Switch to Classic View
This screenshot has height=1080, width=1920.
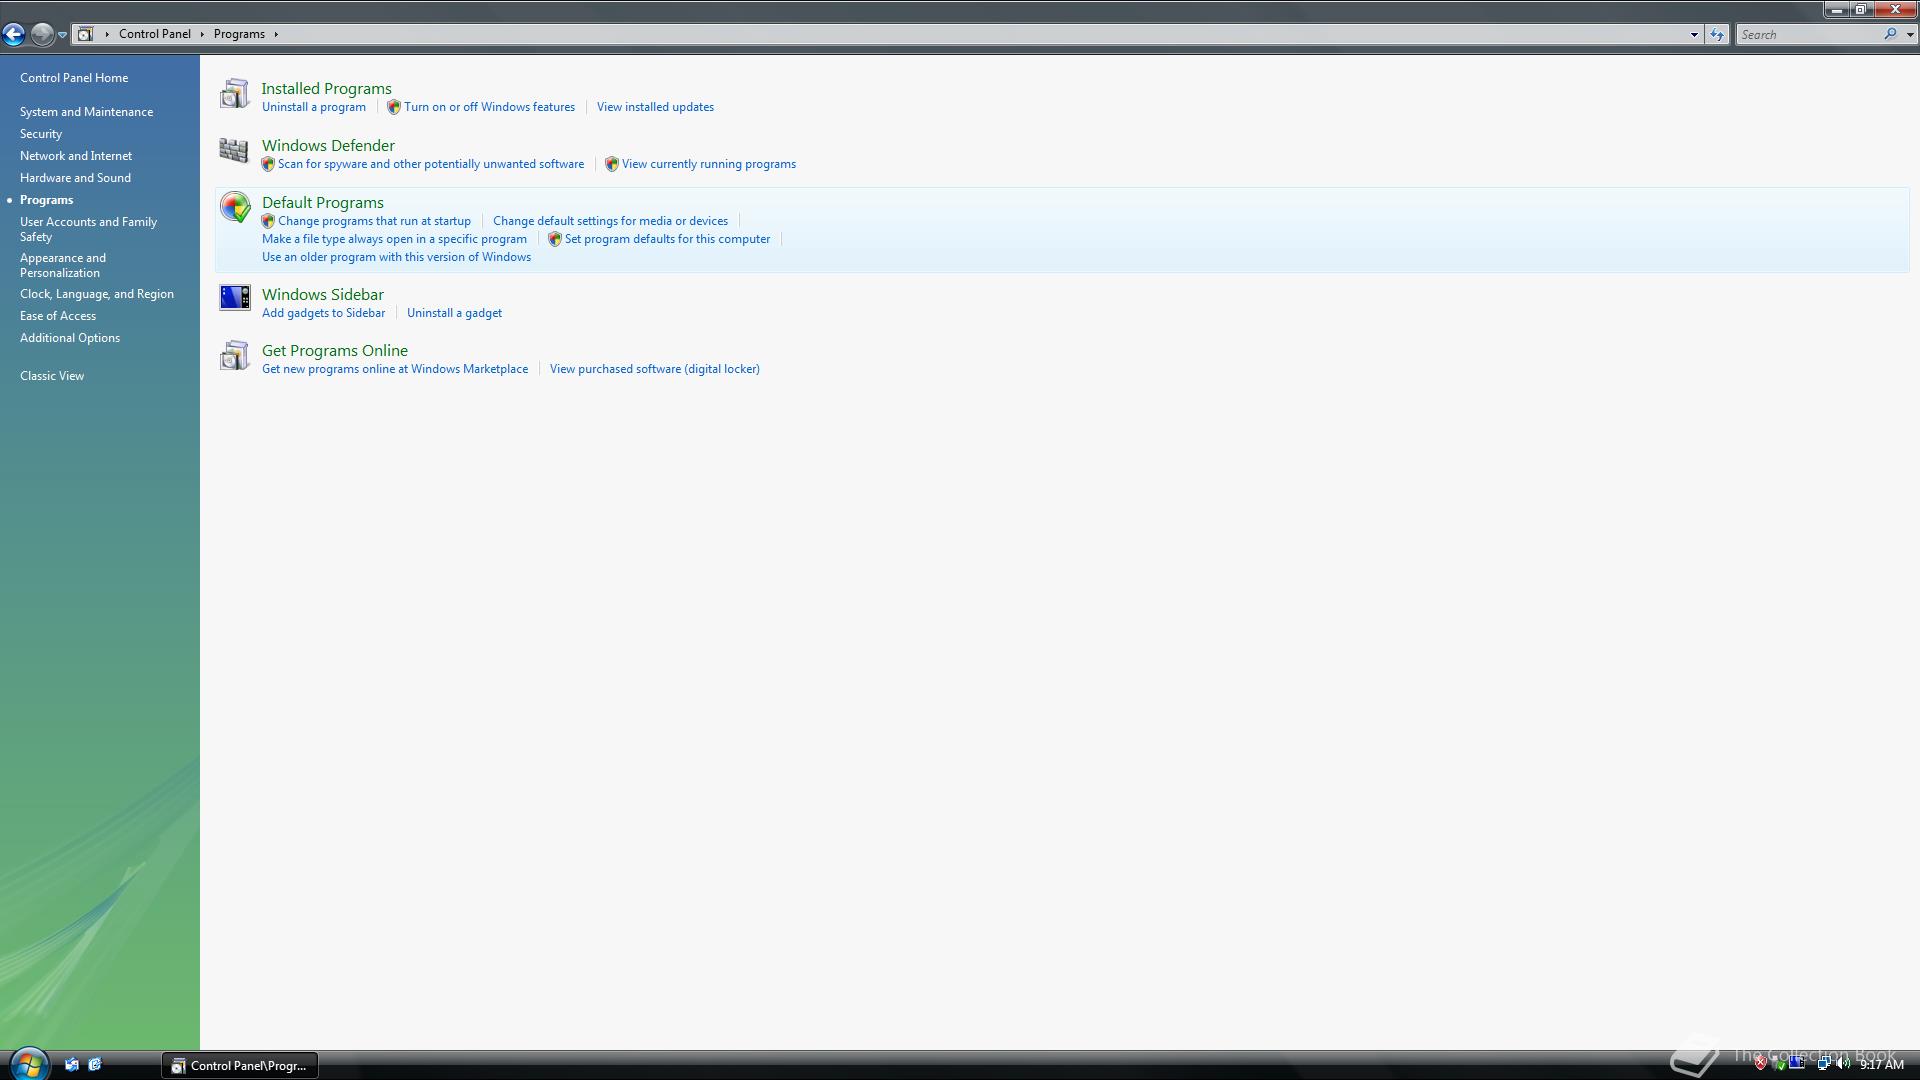52,376
